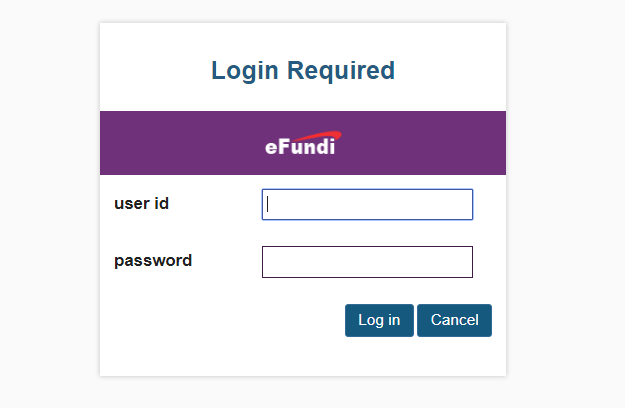Image resolution: width=625 pixels, height=408 pixels.
Task: Focus the password input field
Action: 367,262
